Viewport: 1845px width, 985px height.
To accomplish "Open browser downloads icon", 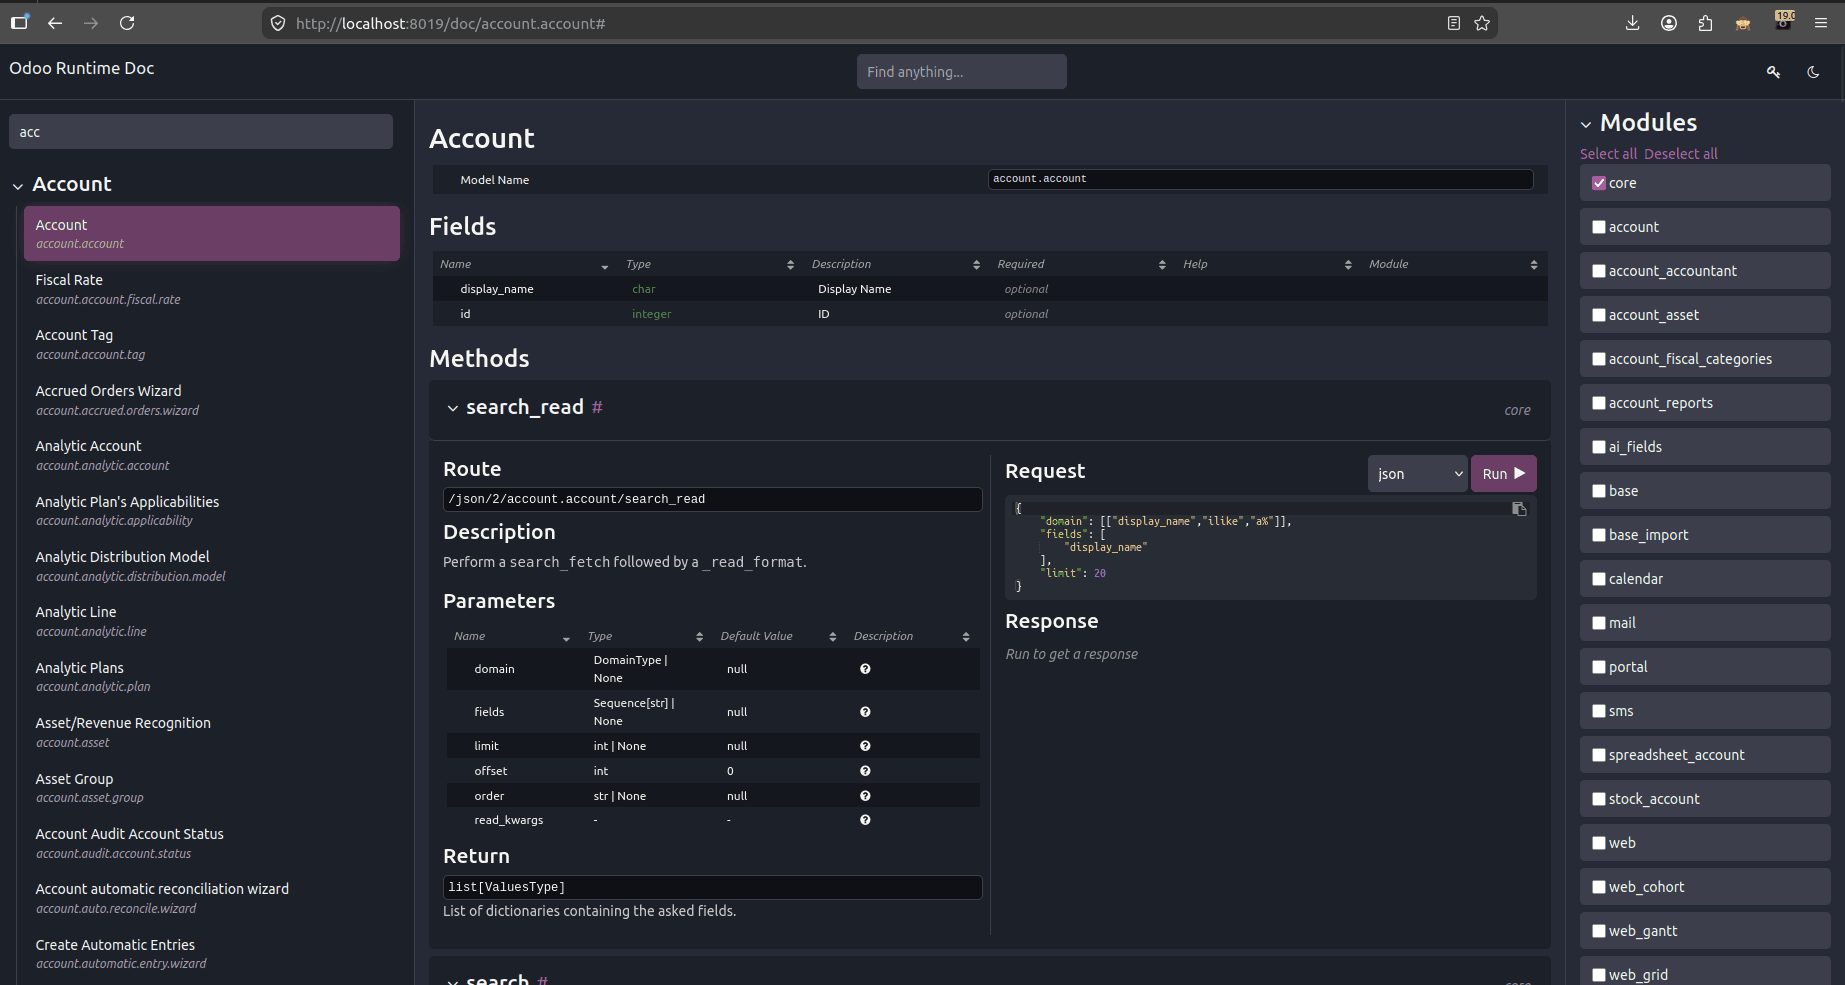I will pos(1633,23).
